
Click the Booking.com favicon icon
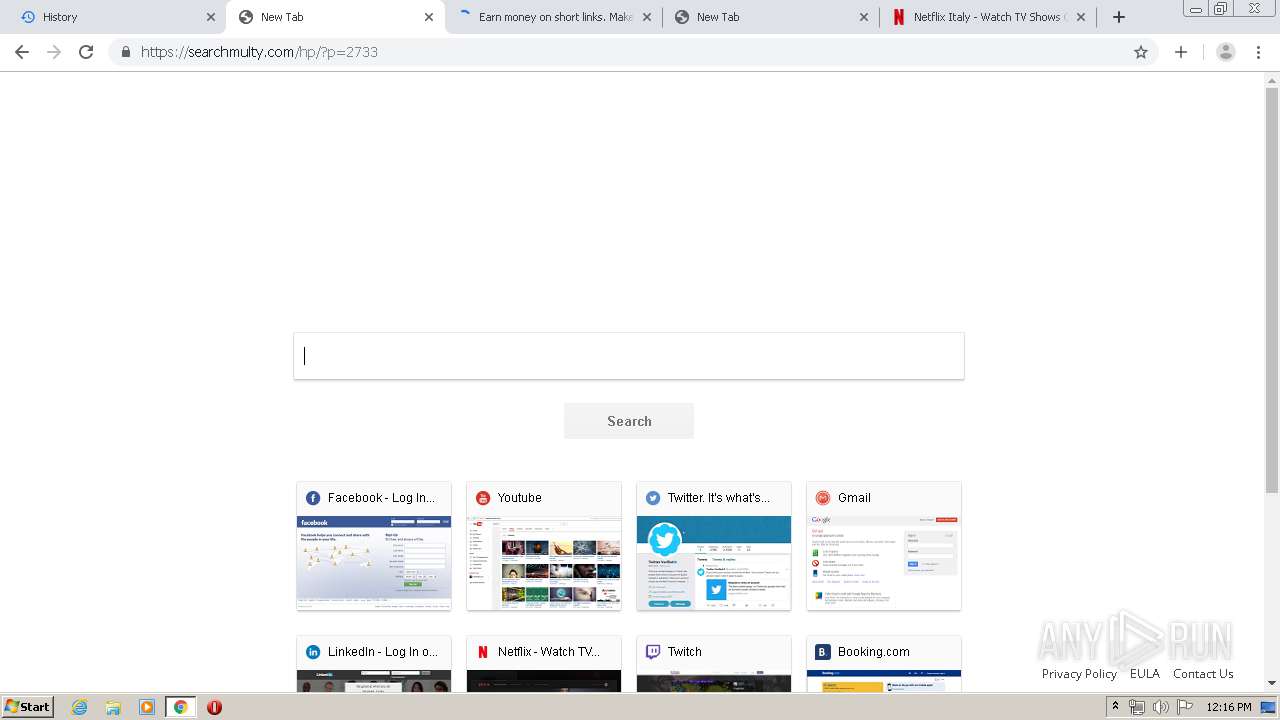point(823,652)
